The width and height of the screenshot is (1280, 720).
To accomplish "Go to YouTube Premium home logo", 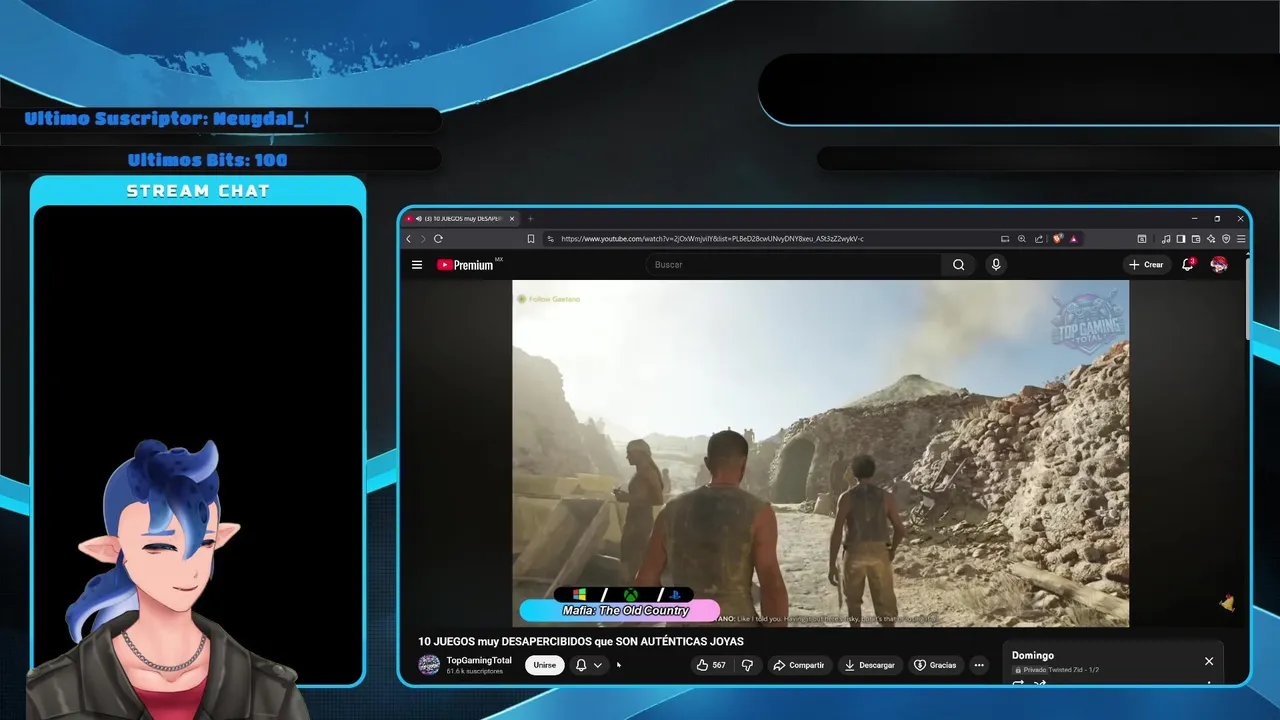I will coord(465,265).
